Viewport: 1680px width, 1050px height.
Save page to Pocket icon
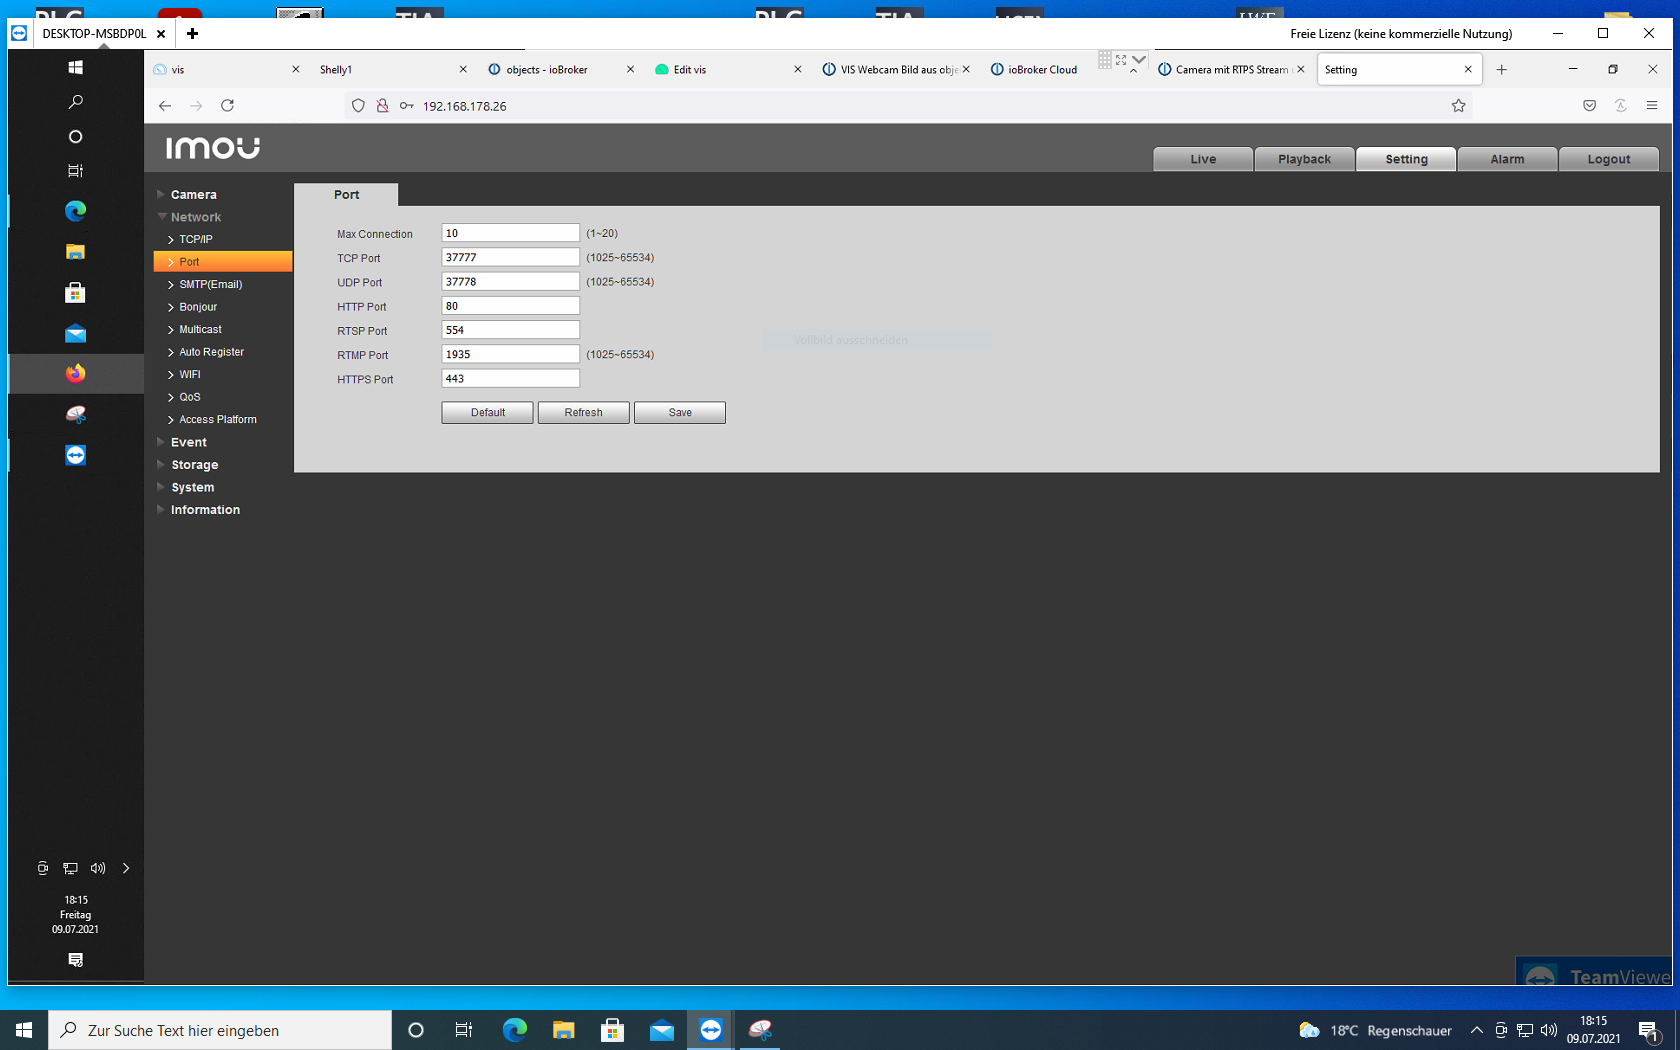point(1589,106)
